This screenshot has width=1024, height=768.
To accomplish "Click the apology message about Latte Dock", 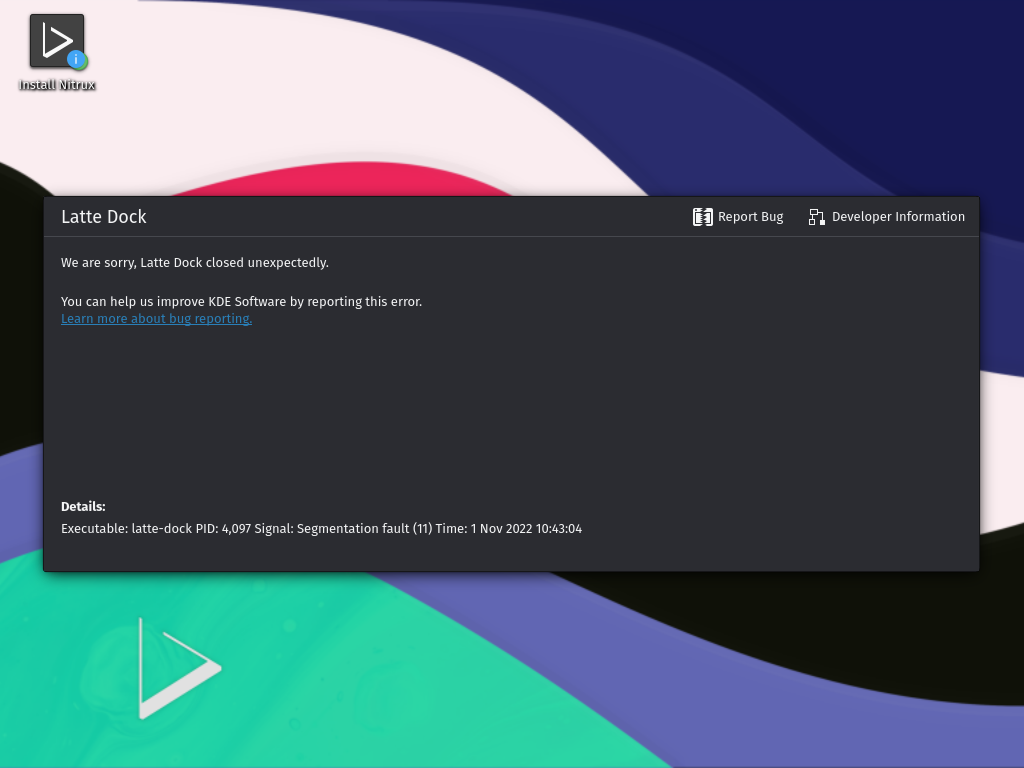I will coord(195,262).
